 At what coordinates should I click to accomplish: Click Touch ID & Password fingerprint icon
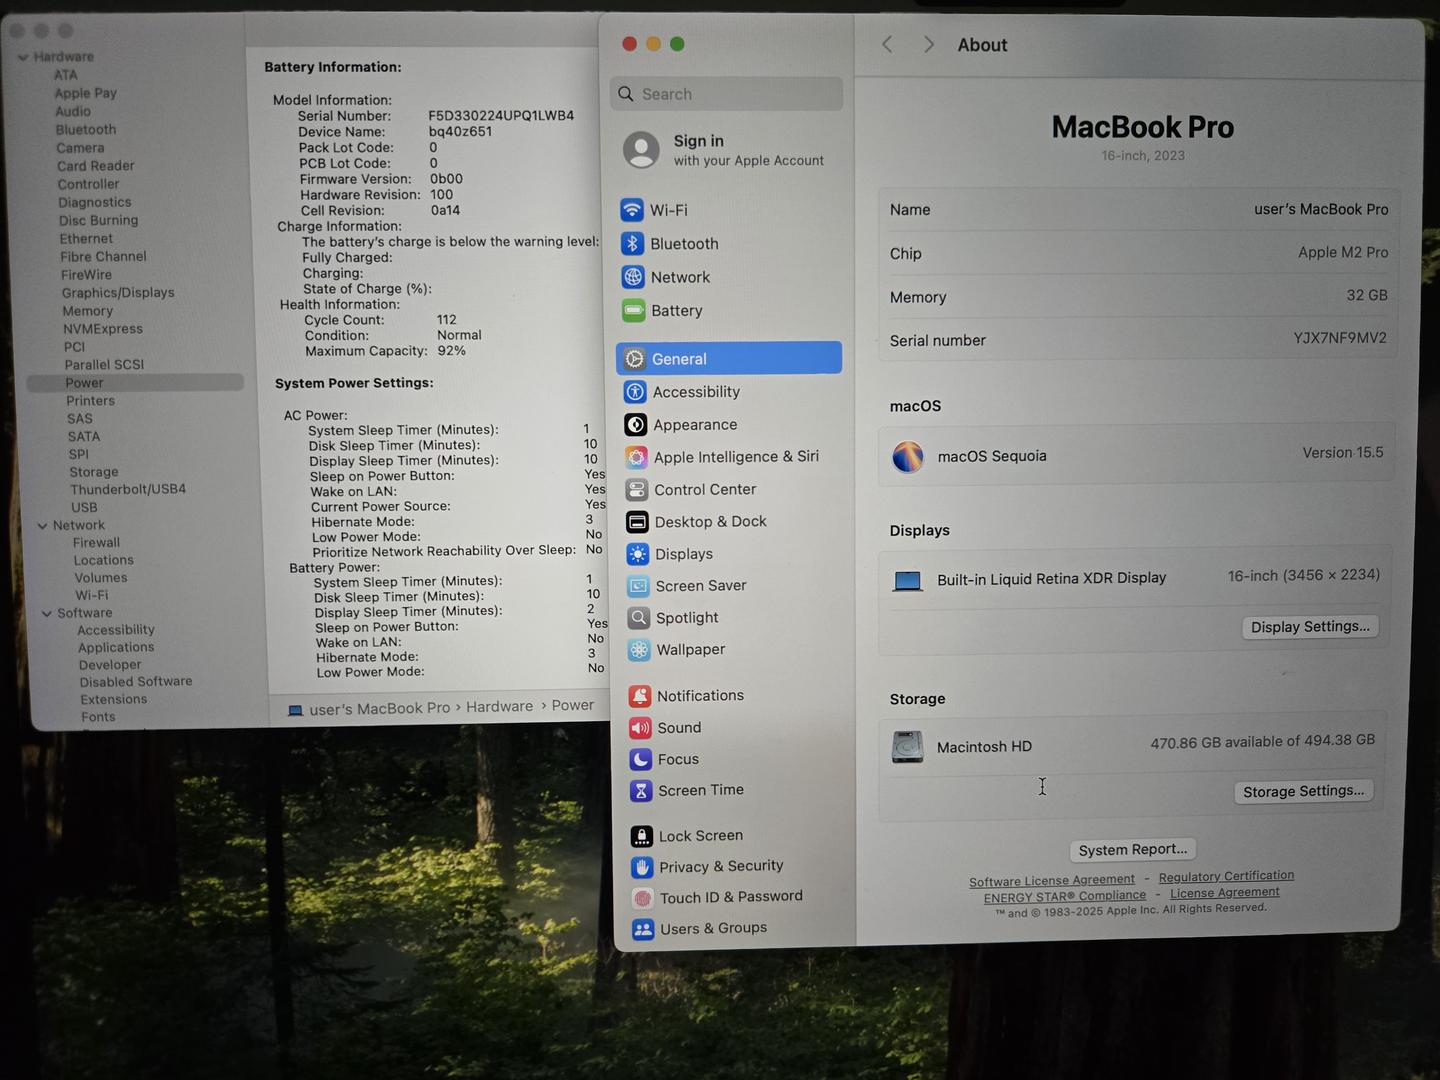[x=642, y=898]
